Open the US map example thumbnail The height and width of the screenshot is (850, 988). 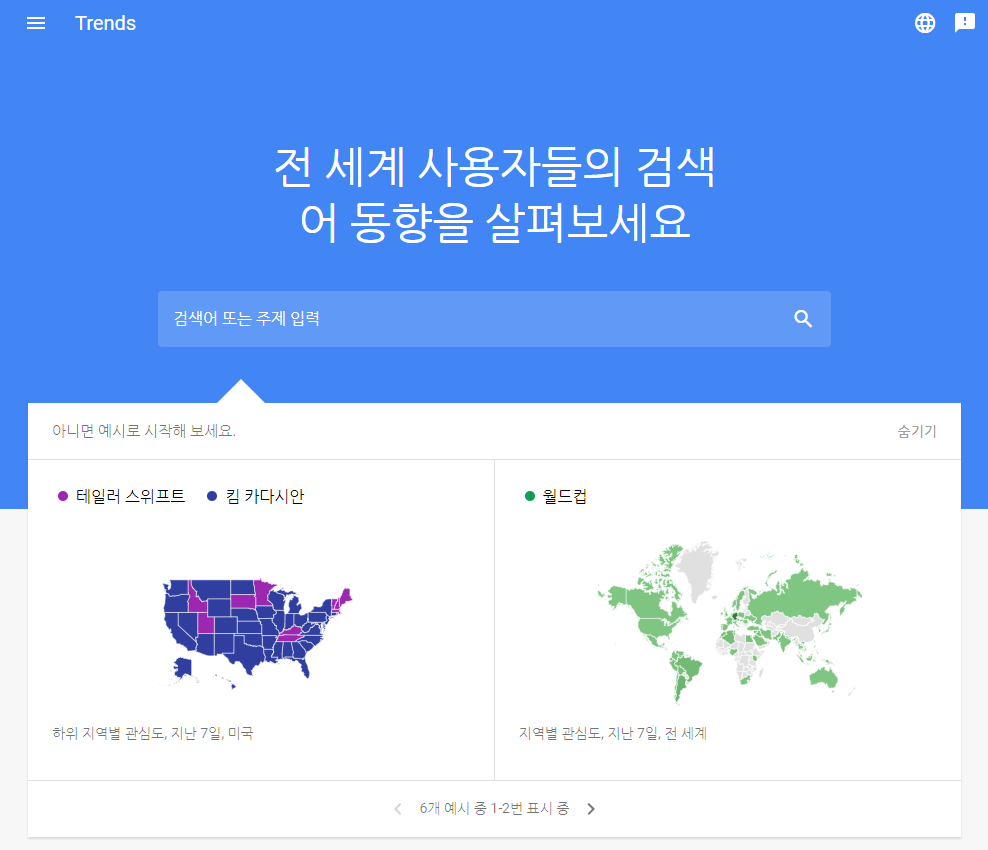tap(257, 633)
